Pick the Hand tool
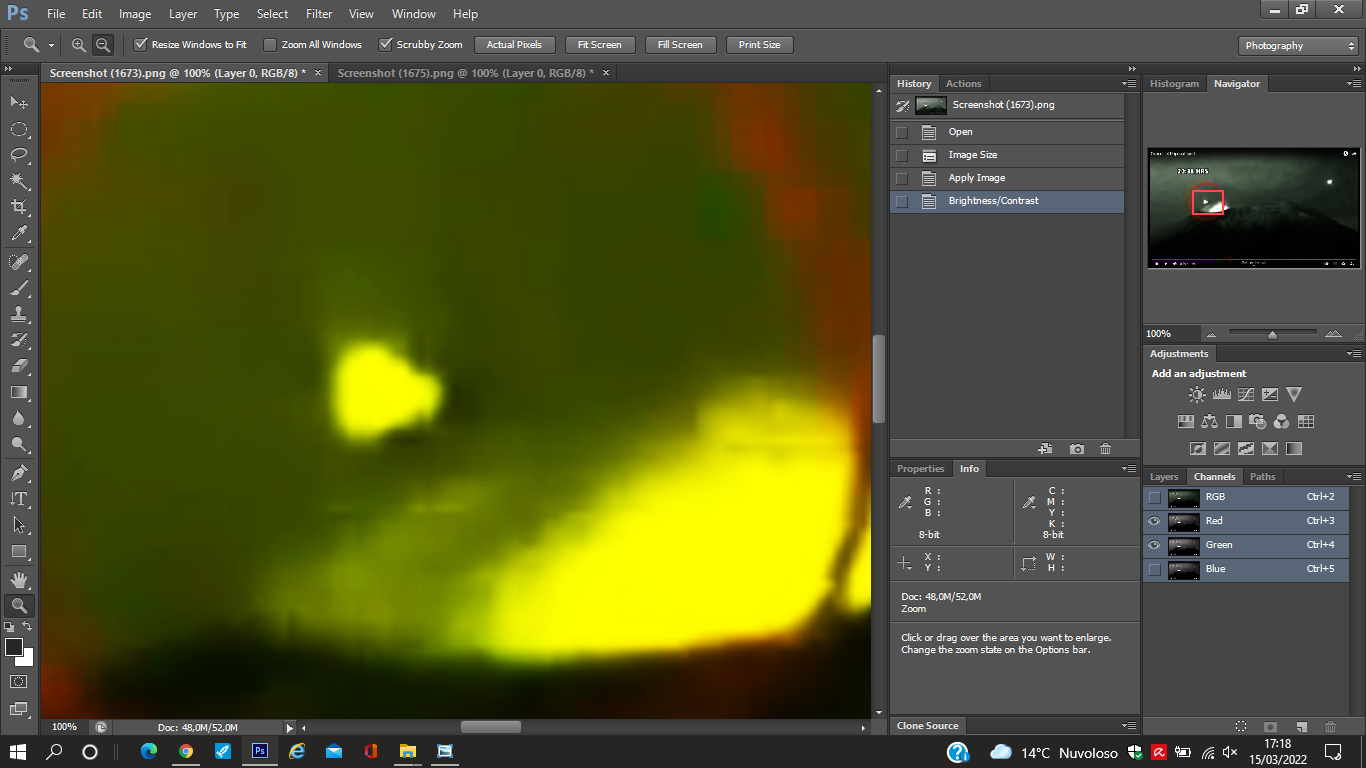 coord(19,579)
